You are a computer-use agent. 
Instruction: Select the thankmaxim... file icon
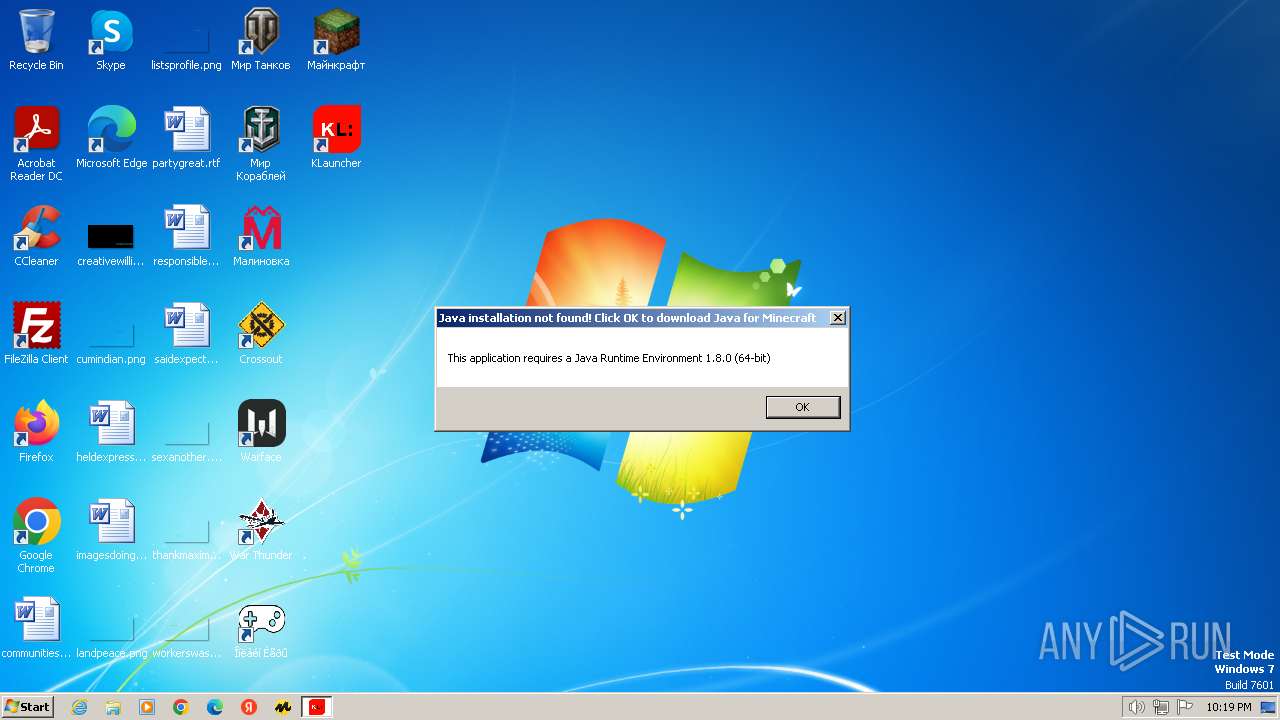click(186, 538)
